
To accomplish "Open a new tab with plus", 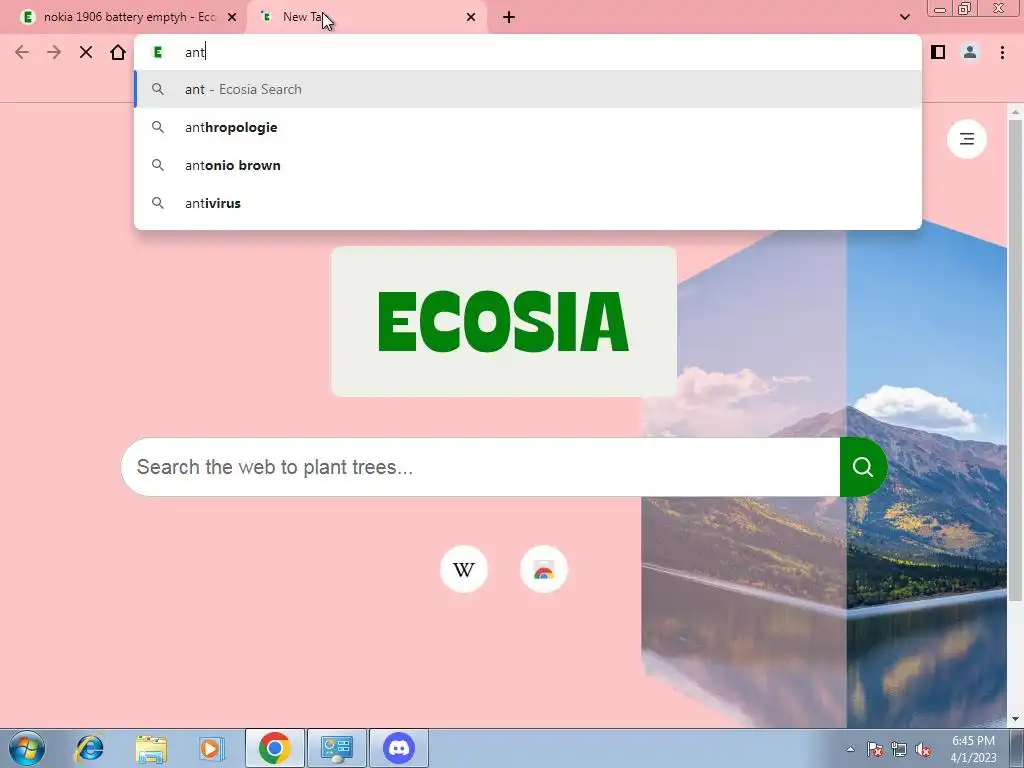I will (509, 17).
